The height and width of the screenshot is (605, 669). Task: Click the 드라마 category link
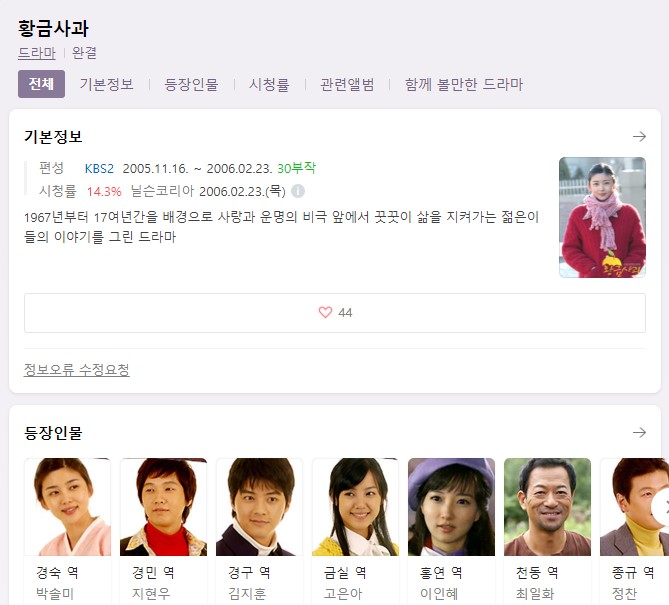click(37, 53)
